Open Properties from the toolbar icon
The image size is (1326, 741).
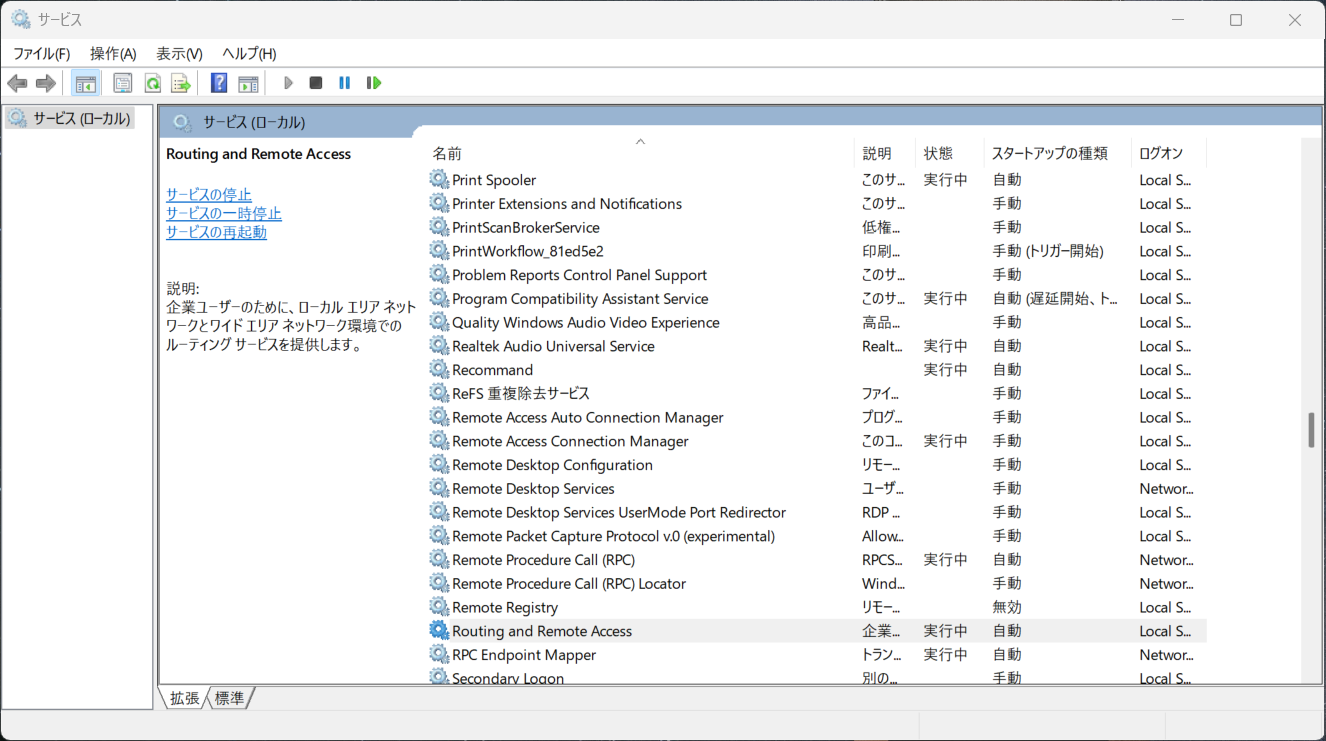tap(123, 83)
